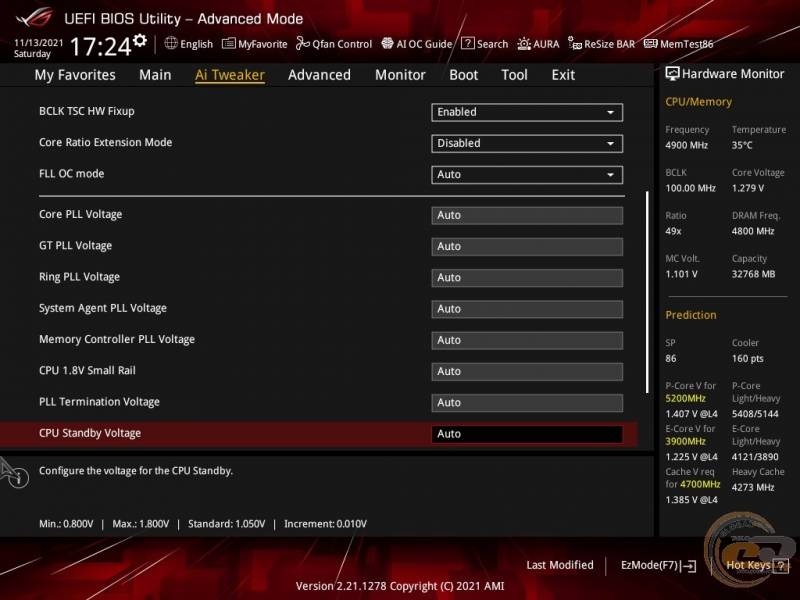
Task: Click the EzMode exit arrow icon
Action: (x=688, y=565)
